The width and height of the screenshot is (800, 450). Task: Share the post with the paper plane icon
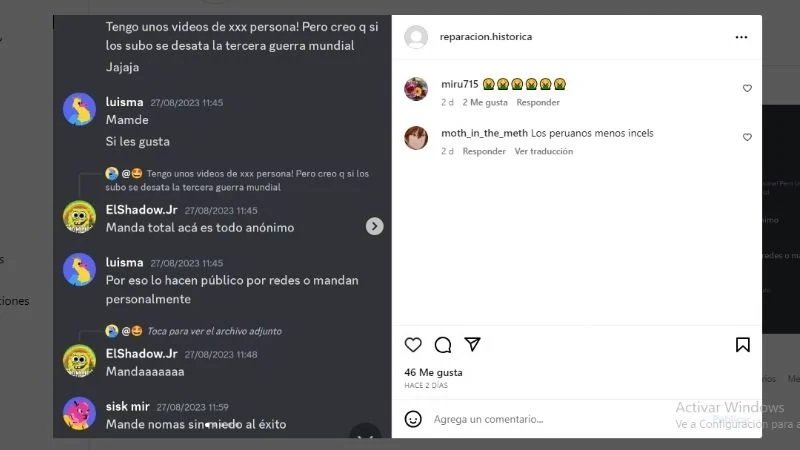(472, 344)
